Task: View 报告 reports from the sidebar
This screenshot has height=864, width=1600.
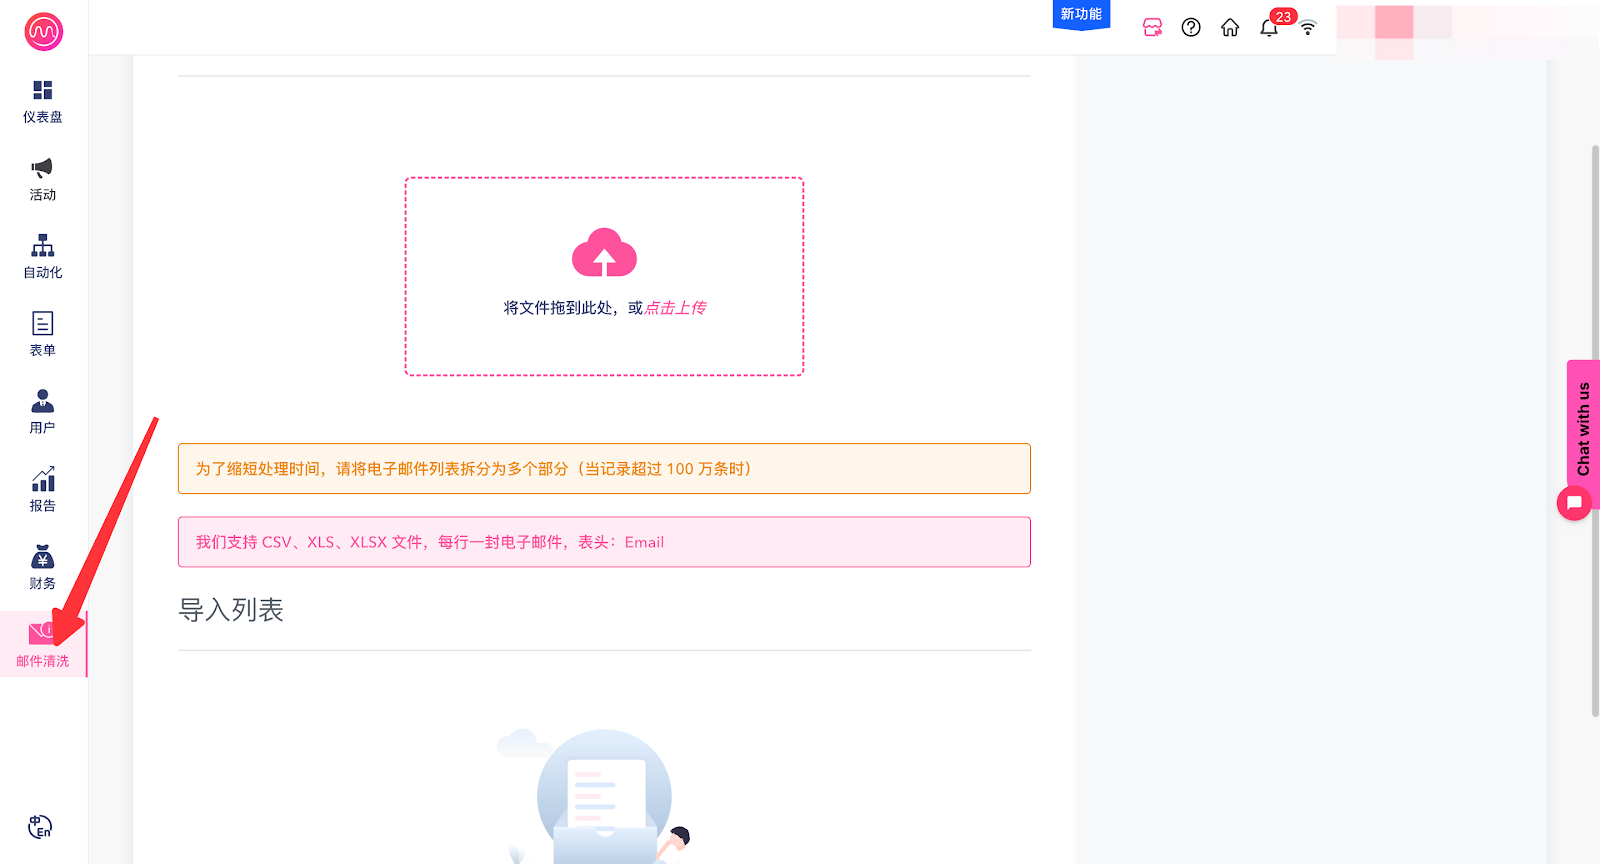Action: [x=43, y=490]
